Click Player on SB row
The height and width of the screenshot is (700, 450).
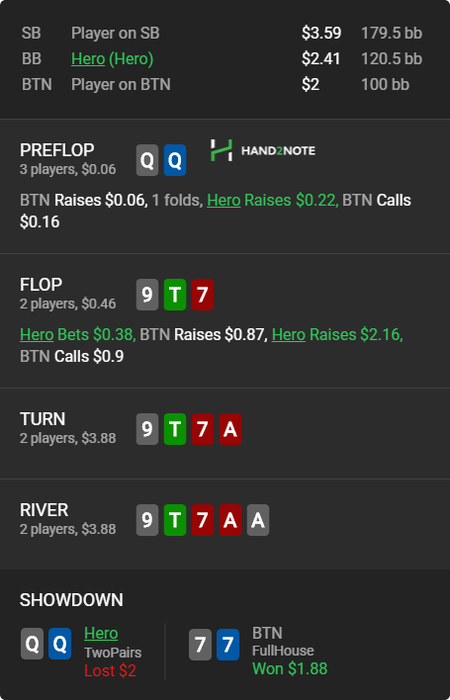pyautogui.click(x=222, y=33)
